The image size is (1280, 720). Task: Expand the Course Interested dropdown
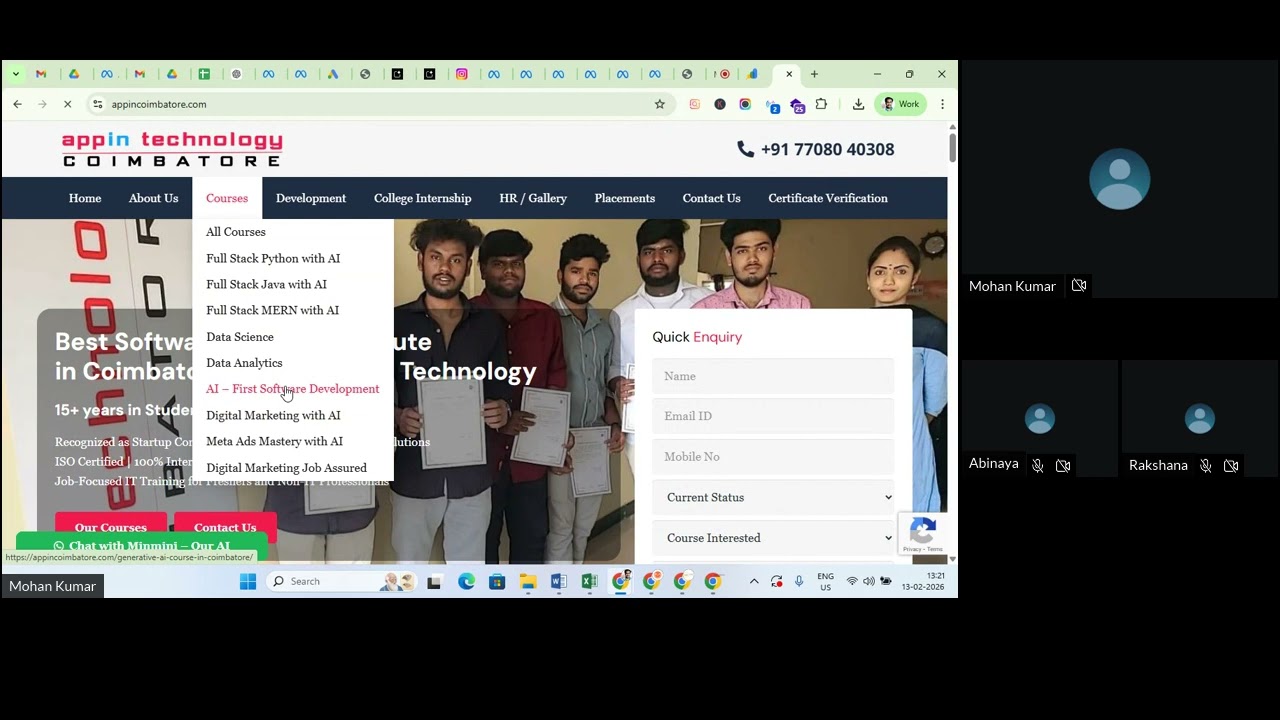point(773,538)
